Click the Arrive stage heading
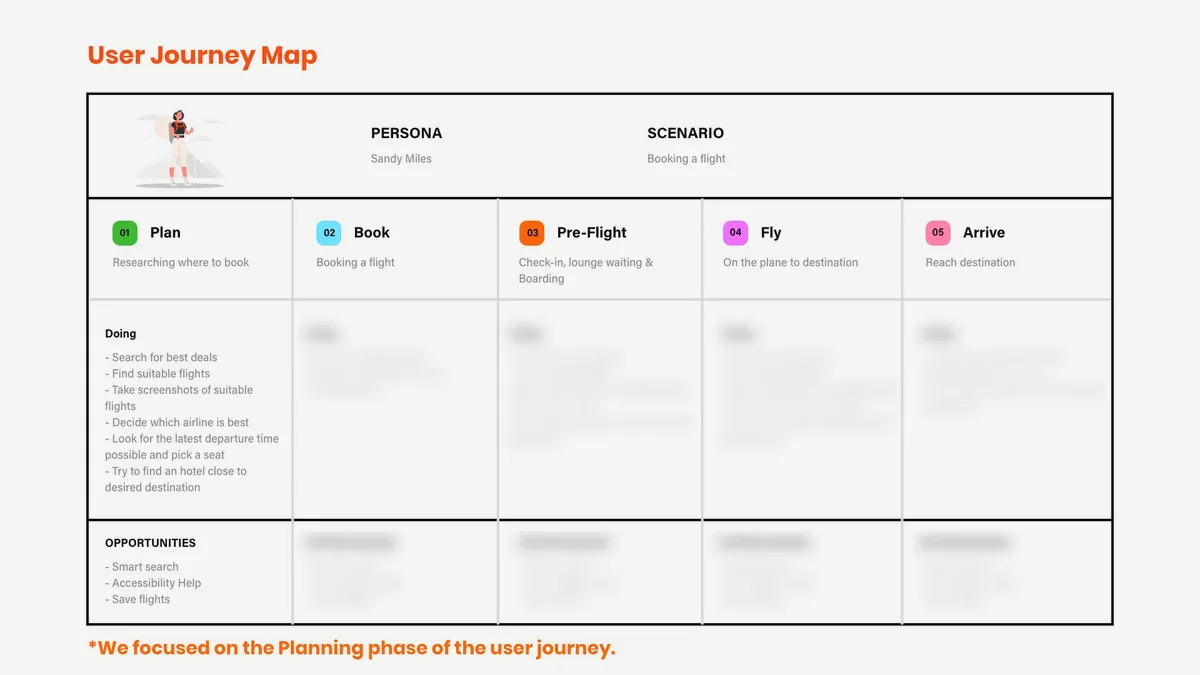This screenshot has width=1200, height=675. pyautogui.click(x=984, y=233)
